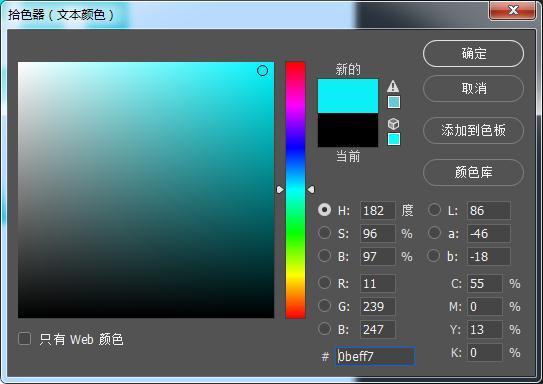The width and height of the screenshot is (543, 384).
Task: Click the 取消 button
Action: coord(473,89)
